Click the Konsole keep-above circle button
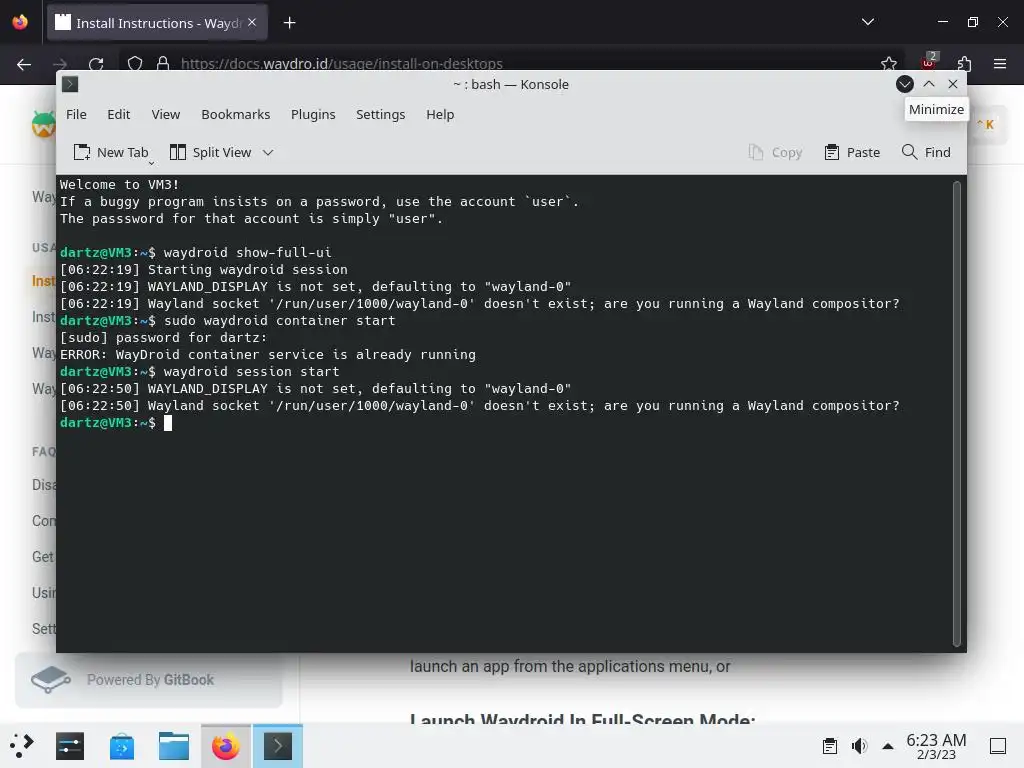 tap(904, 84)
